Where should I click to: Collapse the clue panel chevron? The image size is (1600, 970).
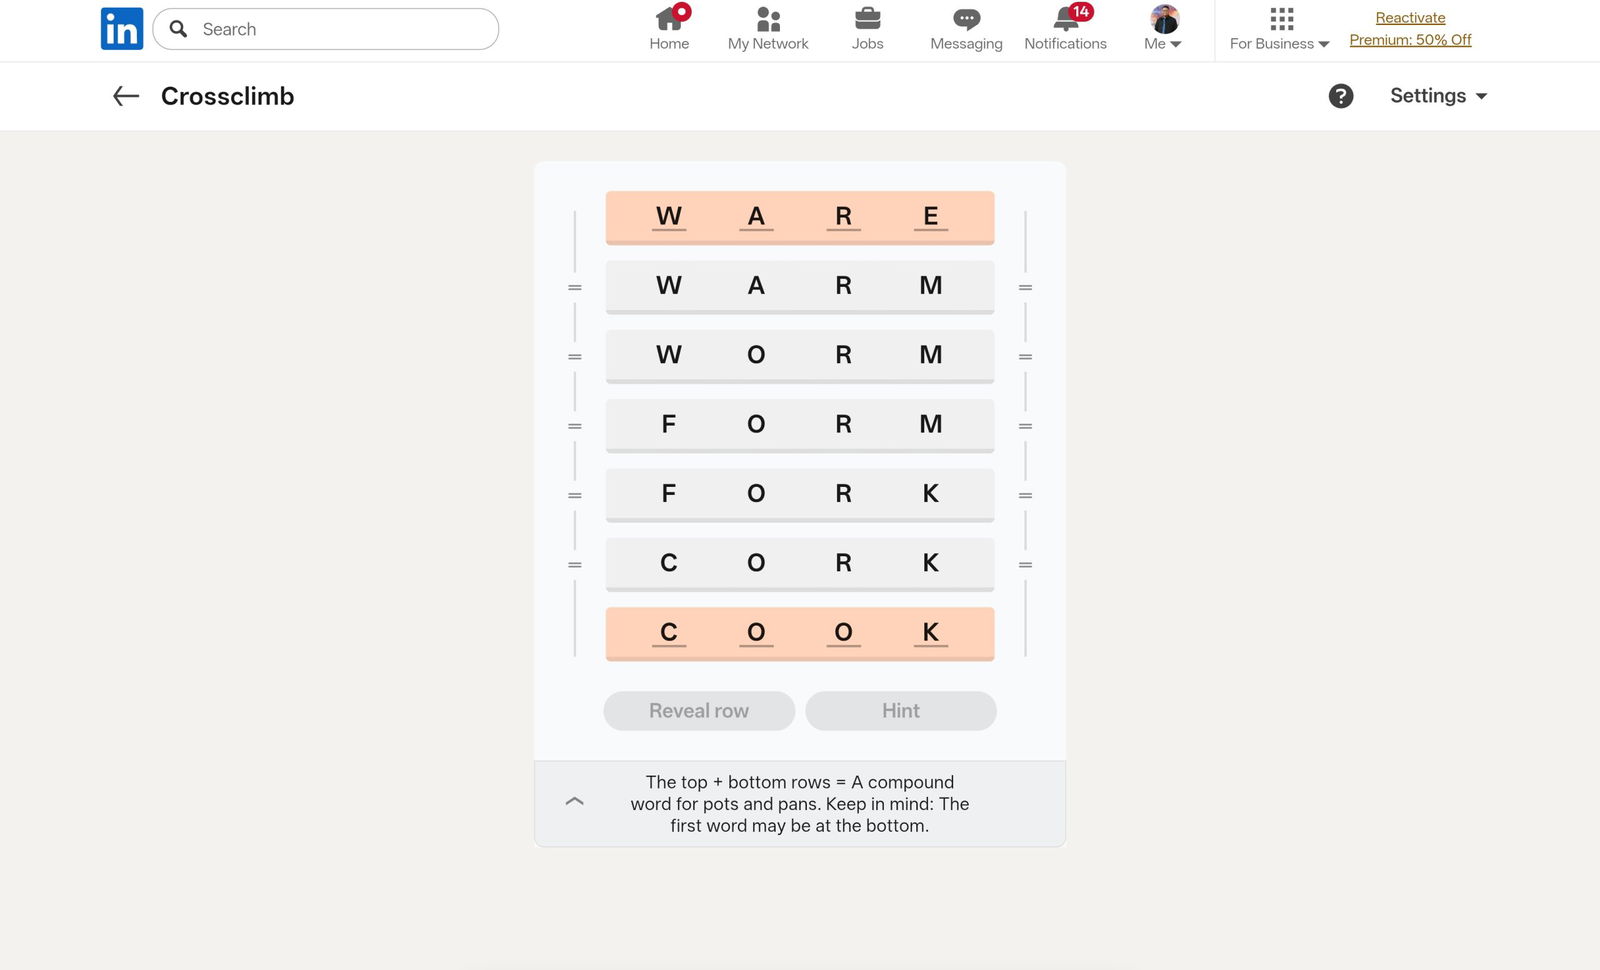(x=575, y=802)
